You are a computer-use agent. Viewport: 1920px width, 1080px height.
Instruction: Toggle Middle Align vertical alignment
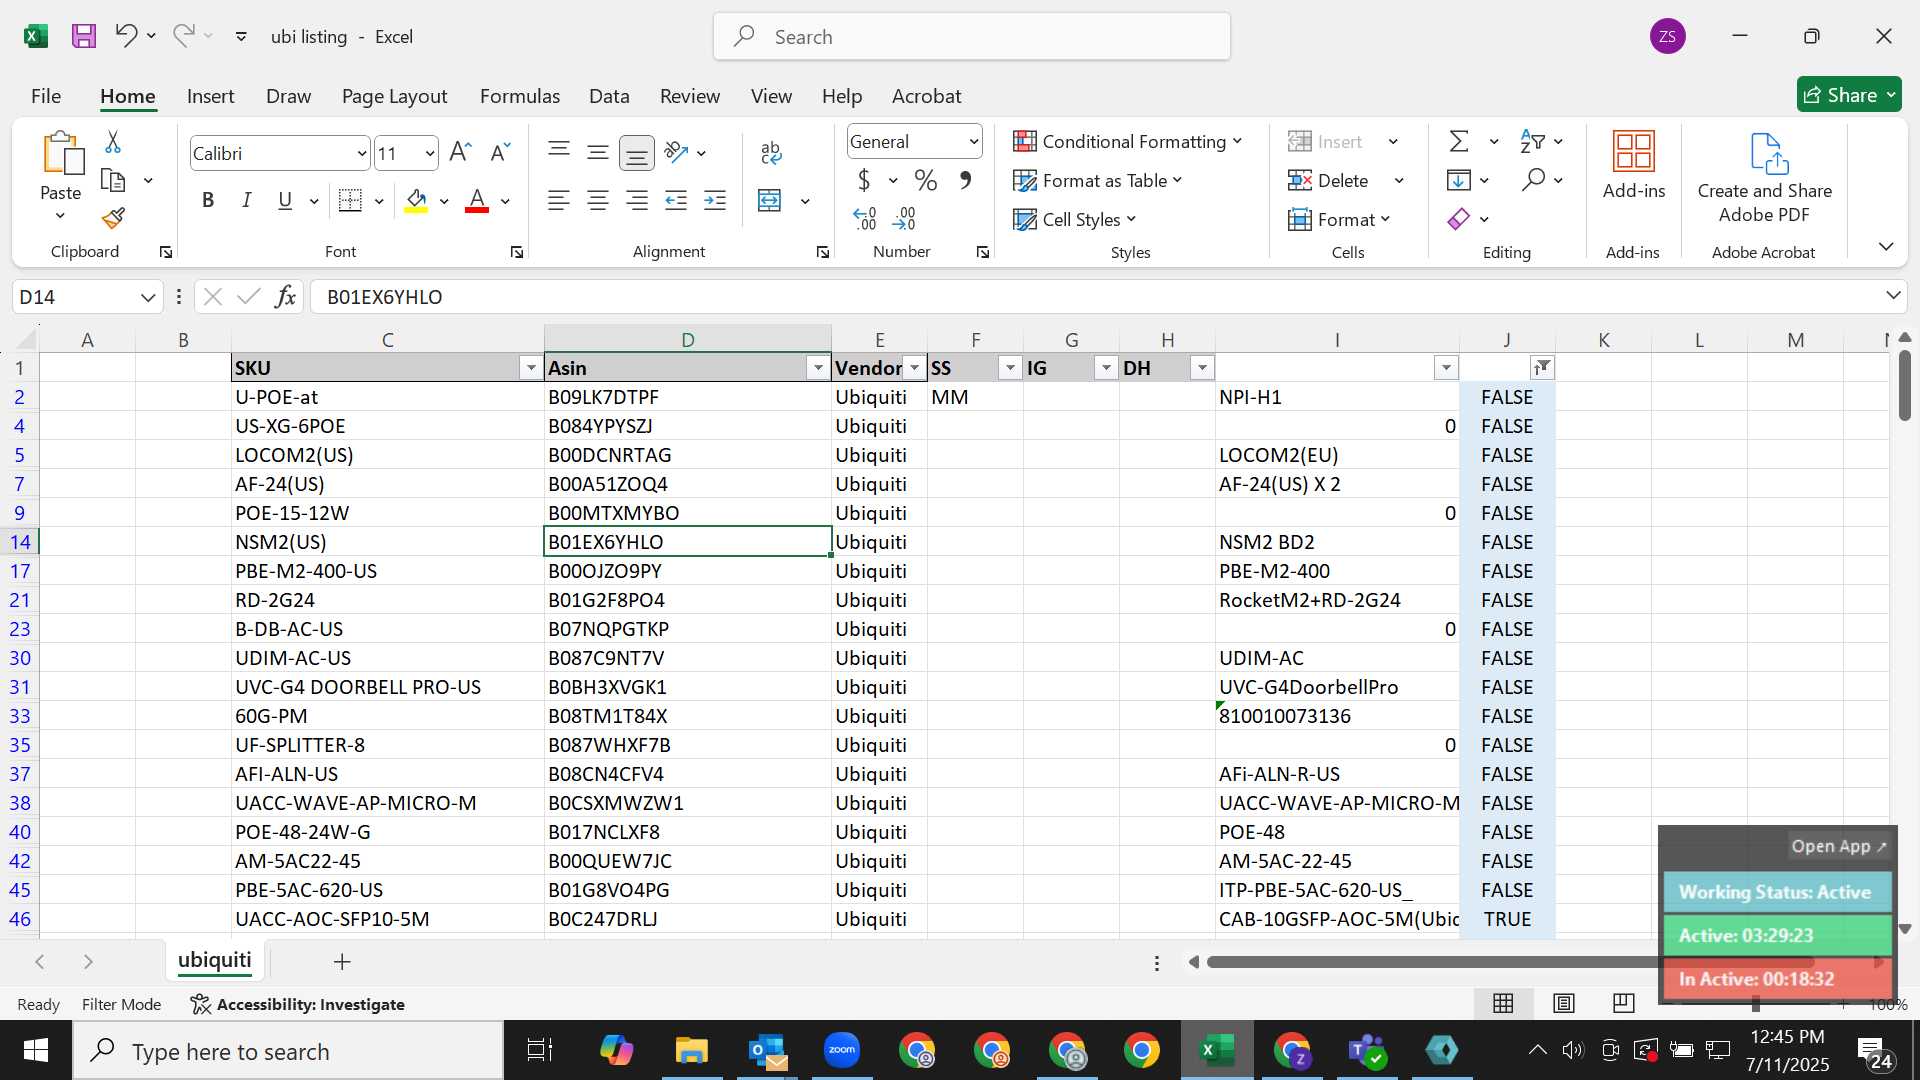click(598, 153)
